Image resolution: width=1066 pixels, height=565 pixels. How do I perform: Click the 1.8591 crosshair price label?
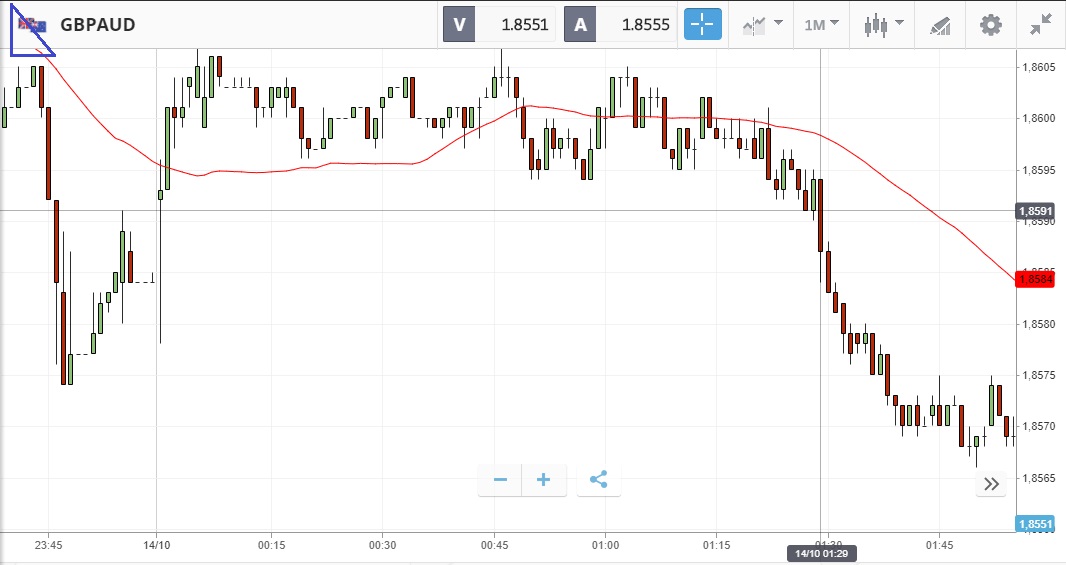[1035, 211]
